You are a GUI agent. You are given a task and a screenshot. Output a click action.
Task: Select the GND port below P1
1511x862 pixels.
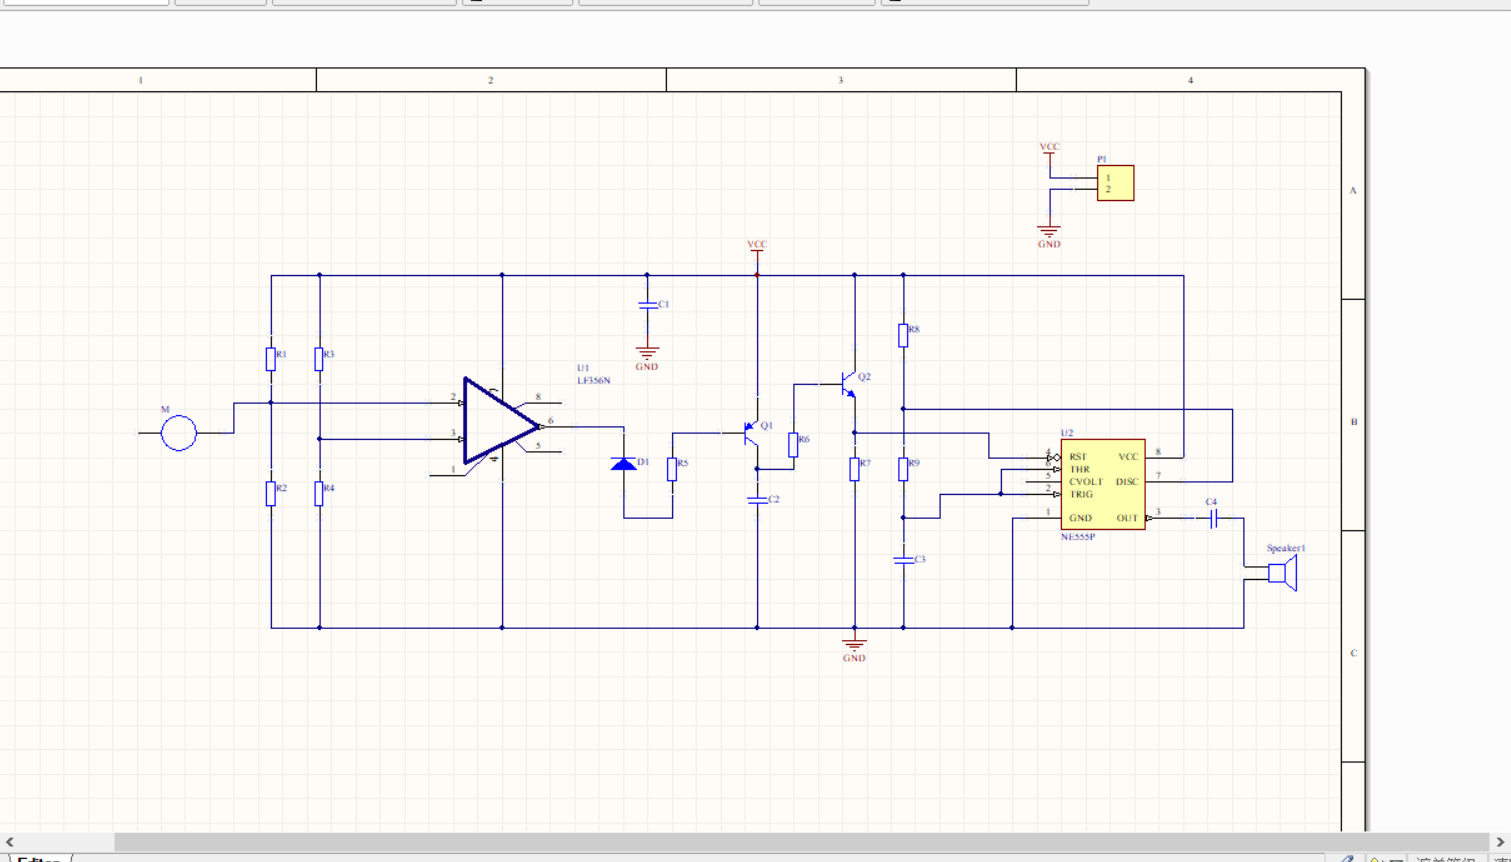[1048, 237]
